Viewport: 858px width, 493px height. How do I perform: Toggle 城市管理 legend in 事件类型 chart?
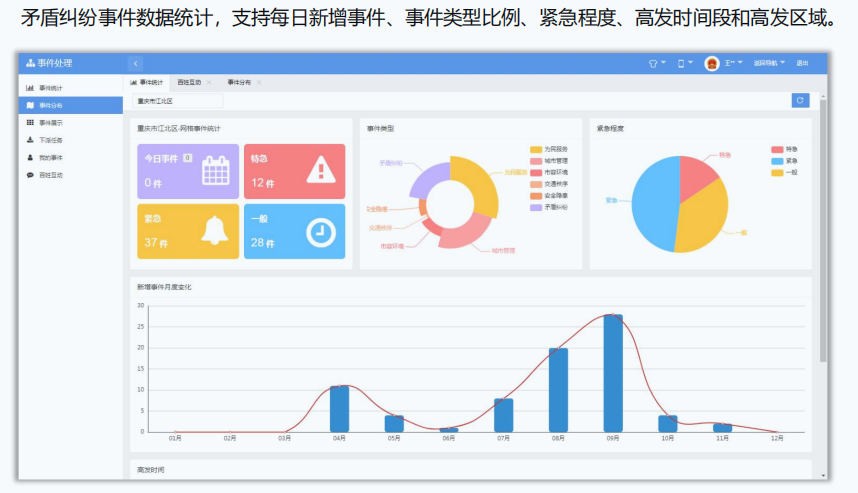coord(549,161)
